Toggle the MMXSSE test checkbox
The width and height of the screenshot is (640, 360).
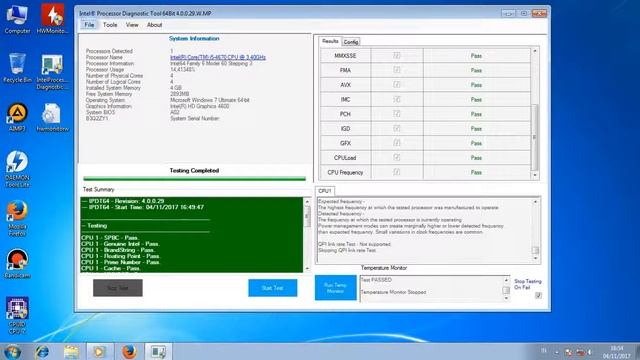[x=397, y=55]
